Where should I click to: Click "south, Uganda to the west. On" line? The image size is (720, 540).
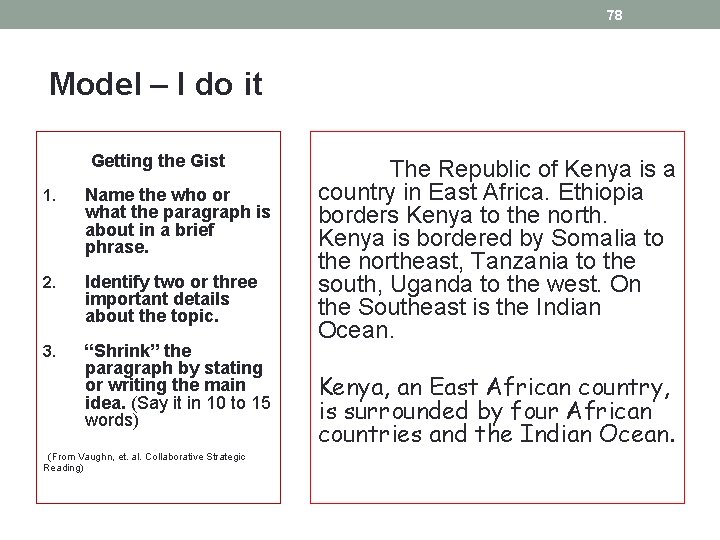479,284
